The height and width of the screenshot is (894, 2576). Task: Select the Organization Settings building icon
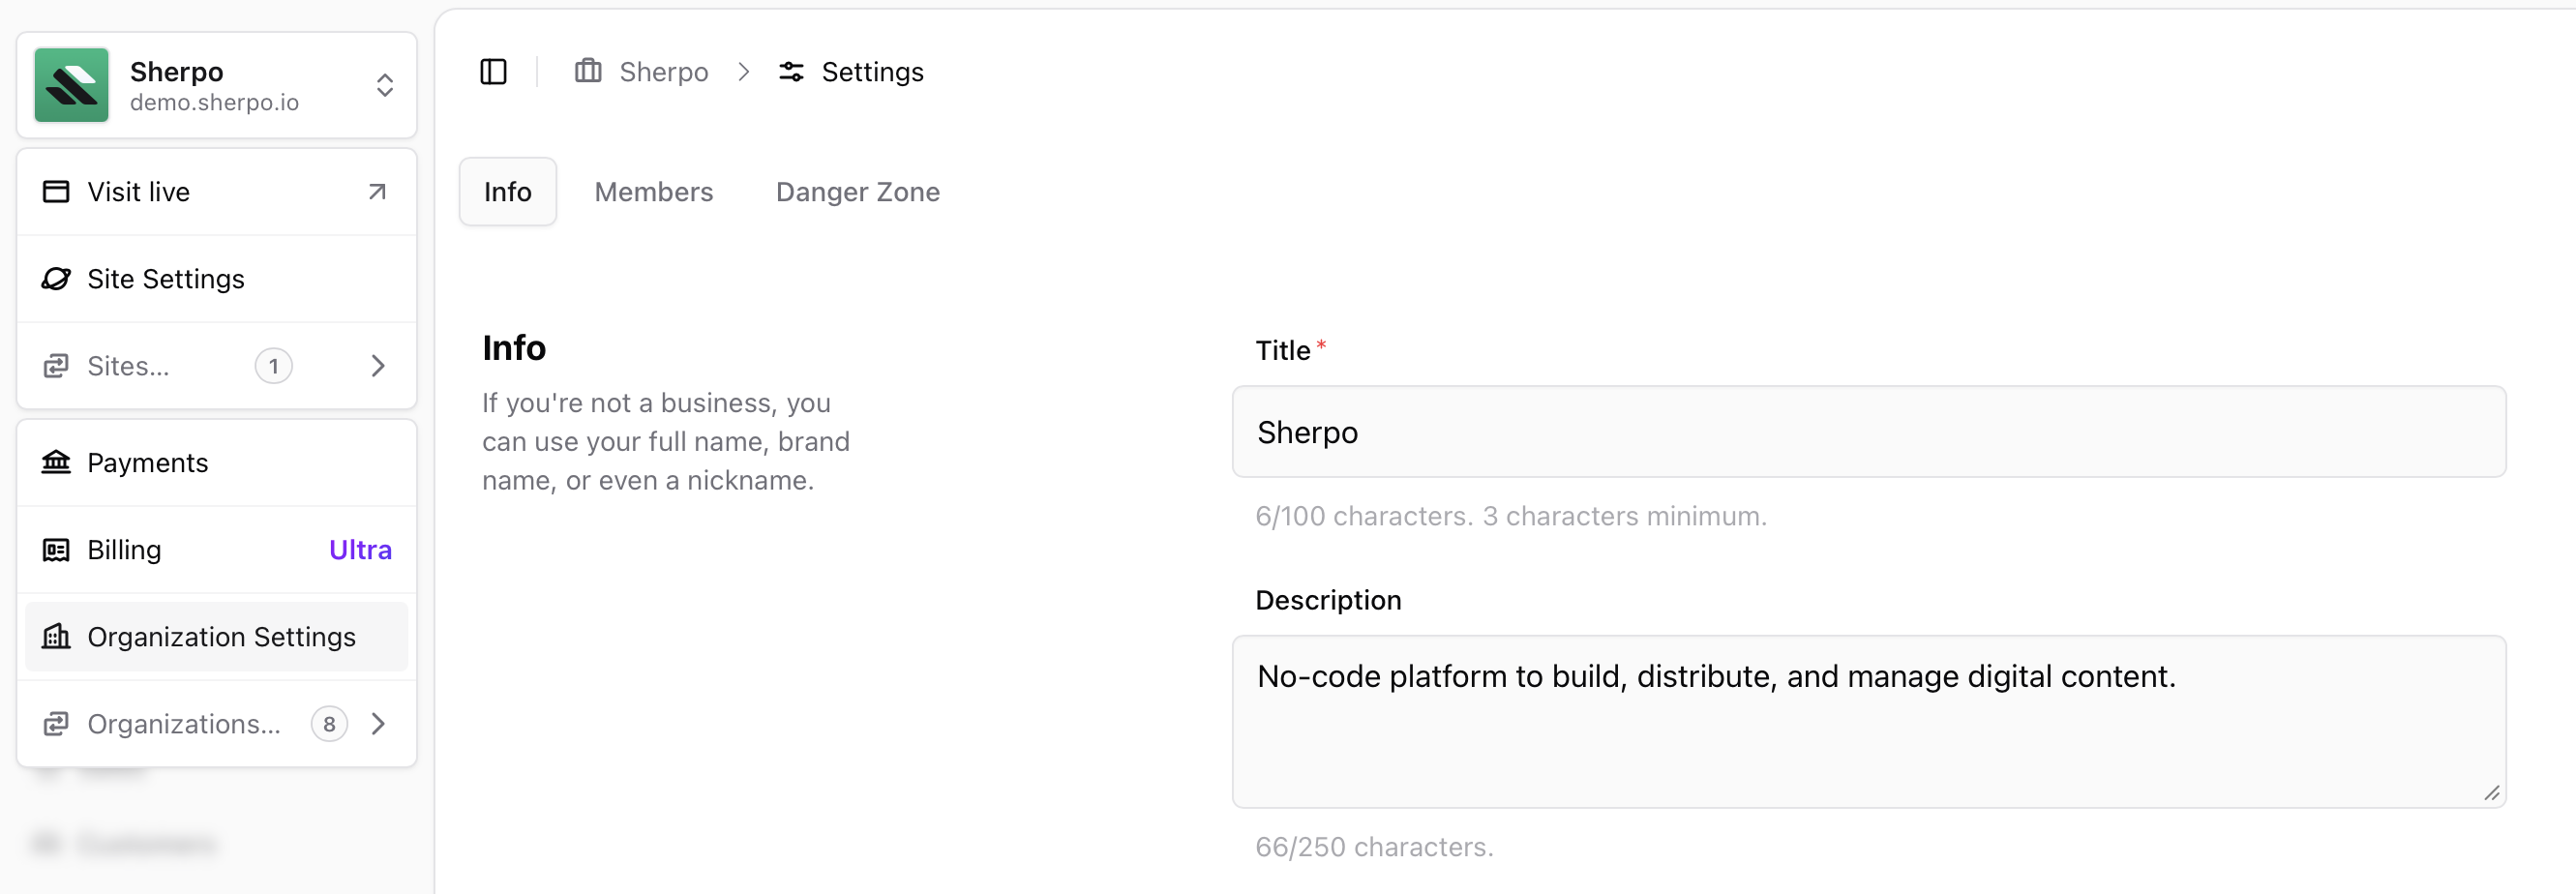pos(55,636)
